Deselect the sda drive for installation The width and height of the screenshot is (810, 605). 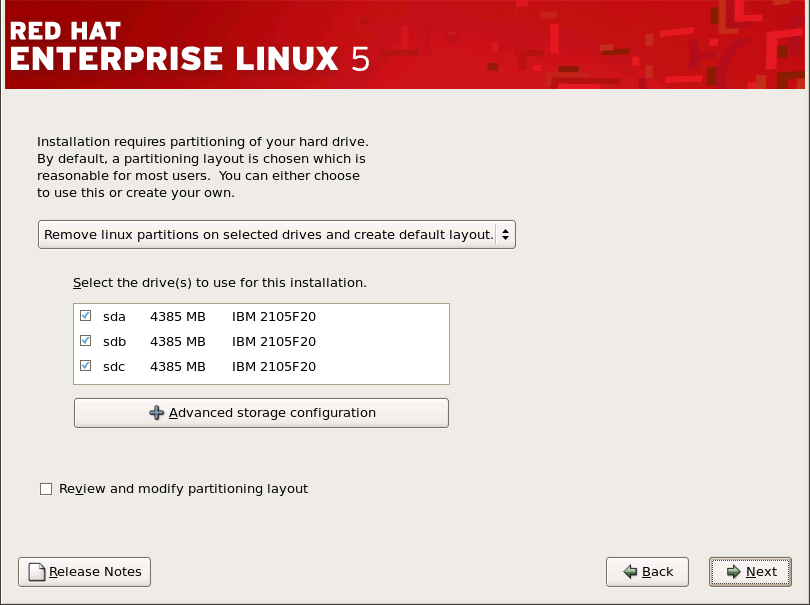coord(86,316)
